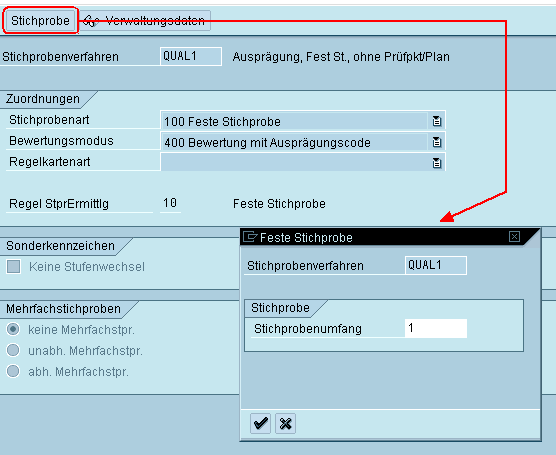
Task: Open the Regelkartenart dropdown list icon
Action: tap(437, 163)
